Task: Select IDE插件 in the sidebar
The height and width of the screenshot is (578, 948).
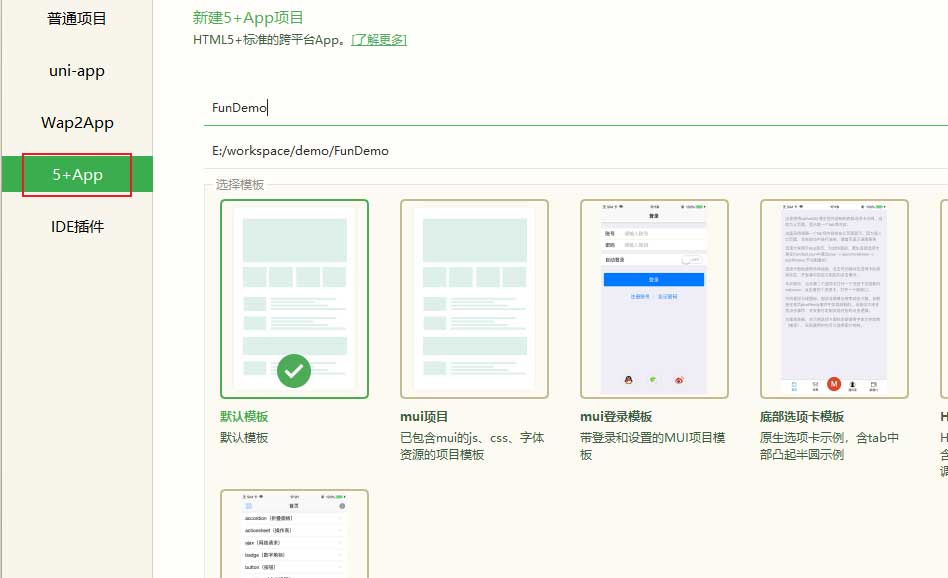Action: click(76, 226)
